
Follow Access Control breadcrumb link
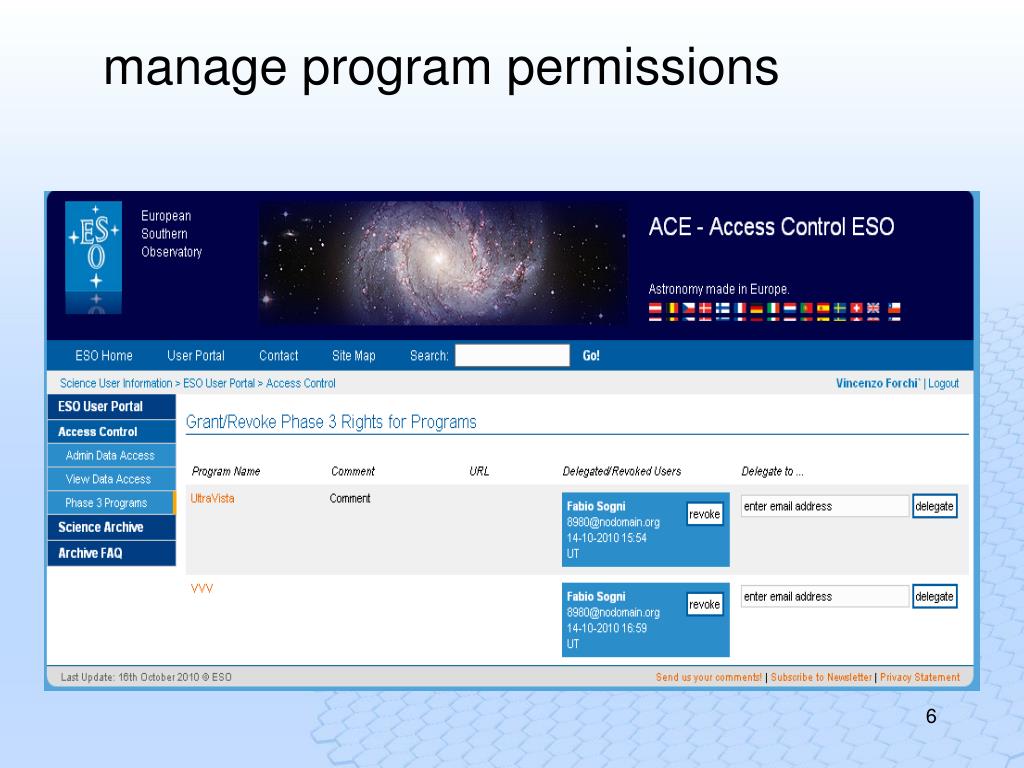(300, 383)
